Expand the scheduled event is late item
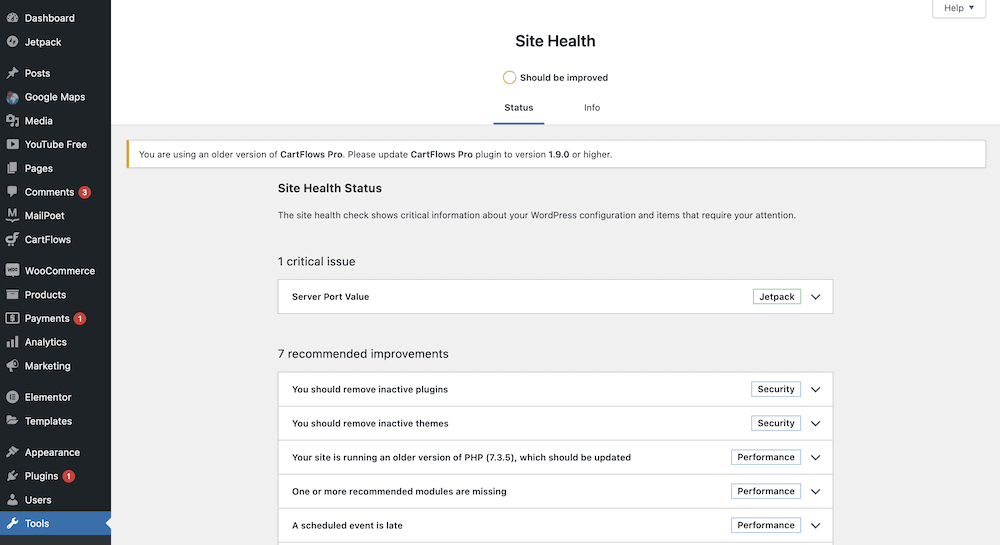Image resolution: width=1000 pixels, height=545 pixels. pos(815,525)
